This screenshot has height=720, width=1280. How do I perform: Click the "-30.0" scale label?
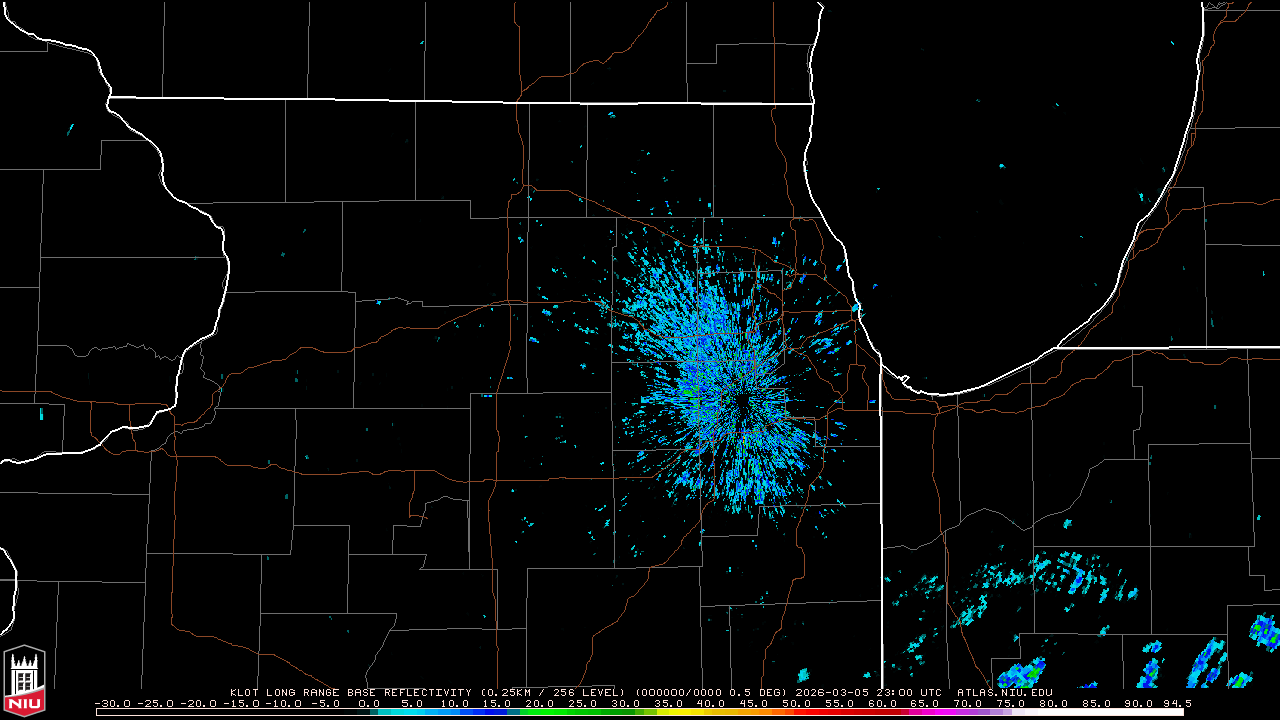click(113, 703)
